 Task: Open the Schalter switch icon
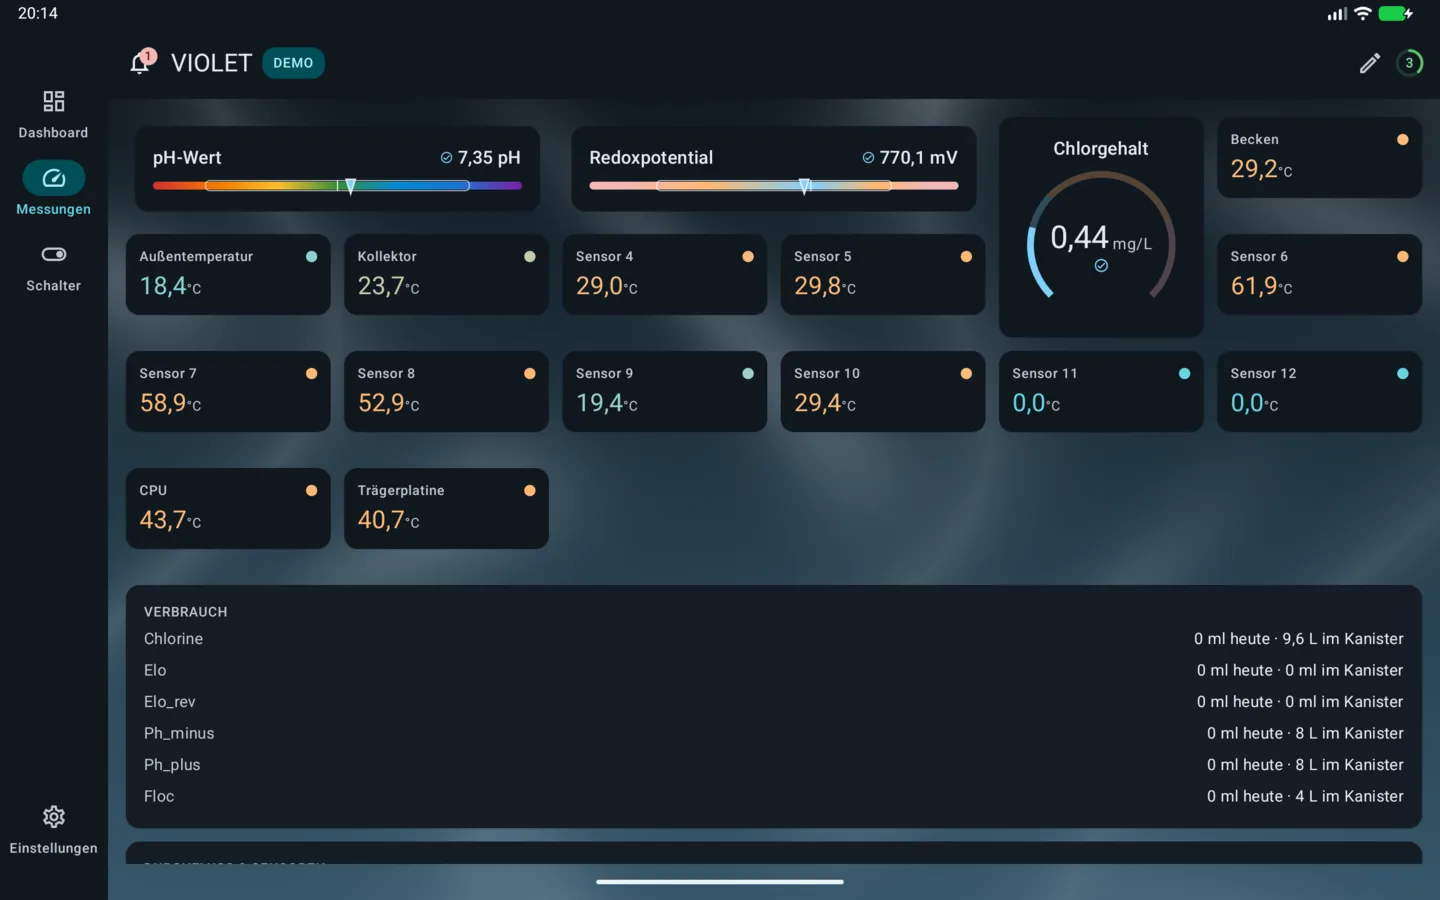point(54,254)
